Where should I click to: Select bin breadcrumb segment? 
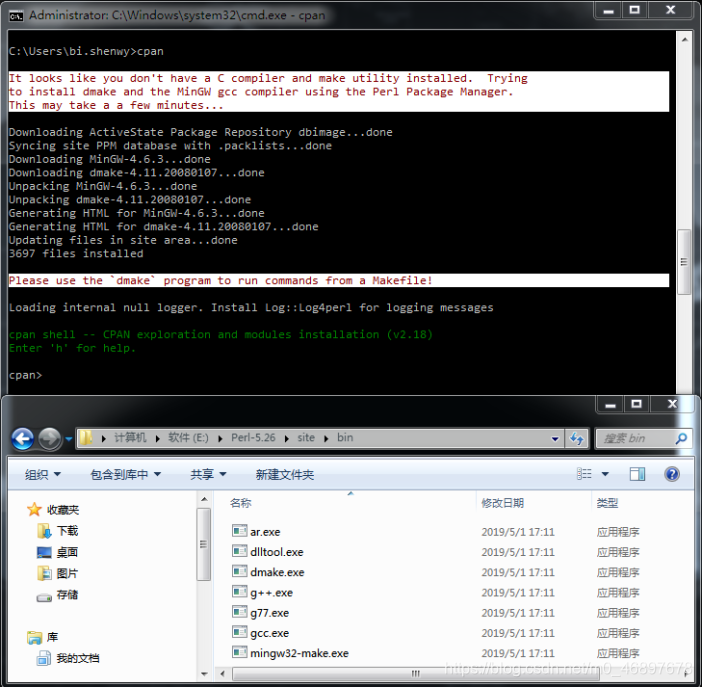tap(345, 438)
